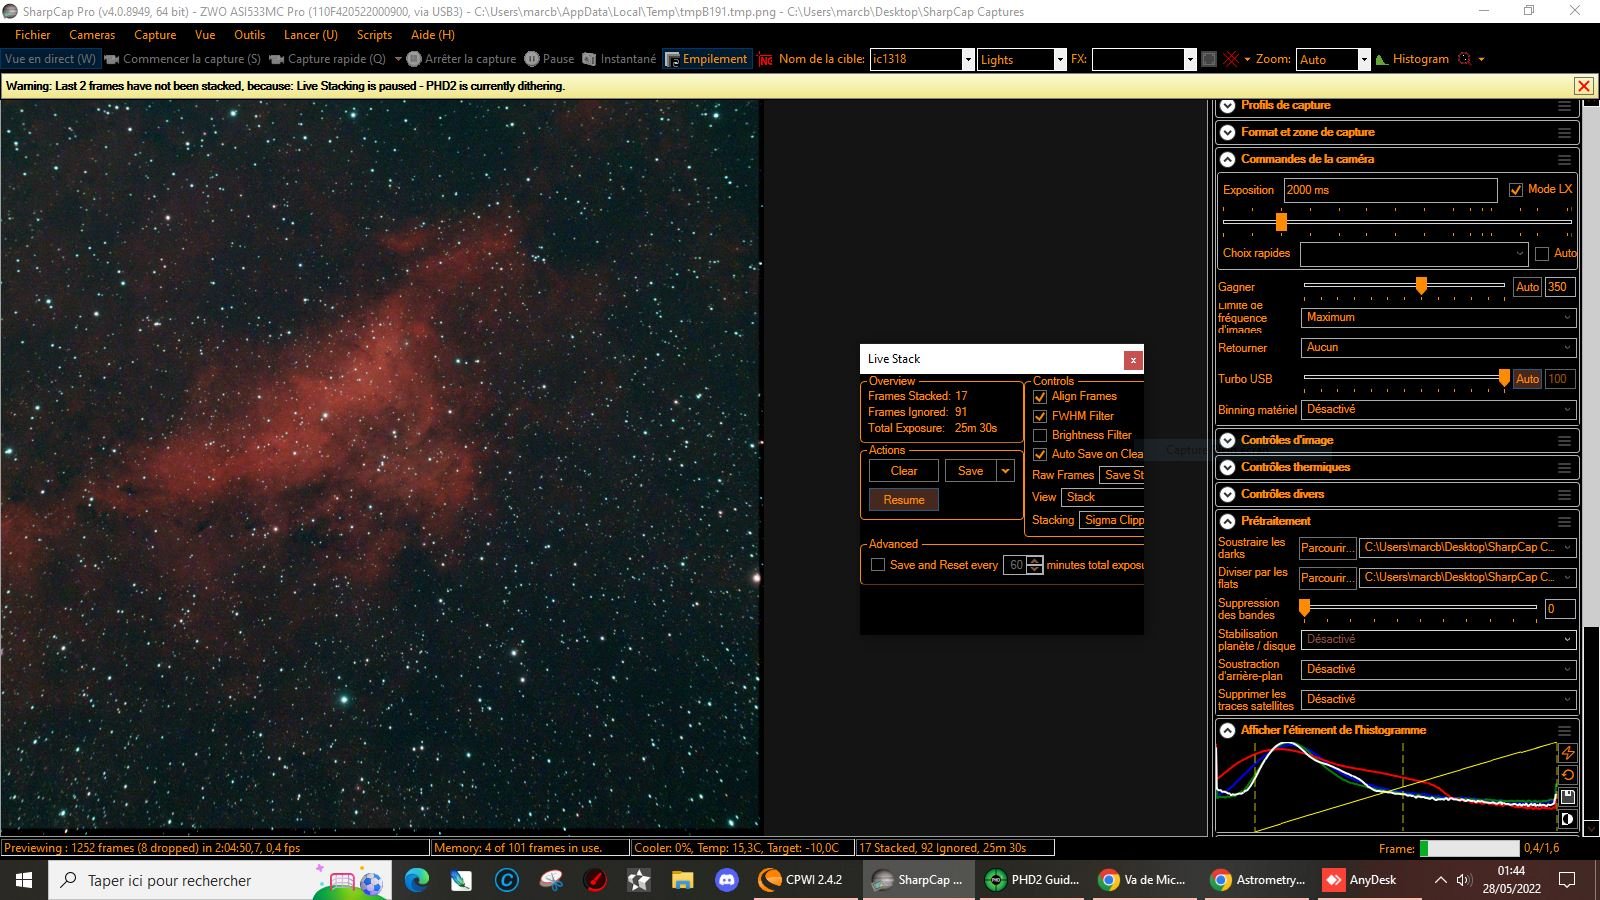Click Vue en direct toolbar button
The height and width of the screenshot is (900, 1600).
(x=50, y=59)
